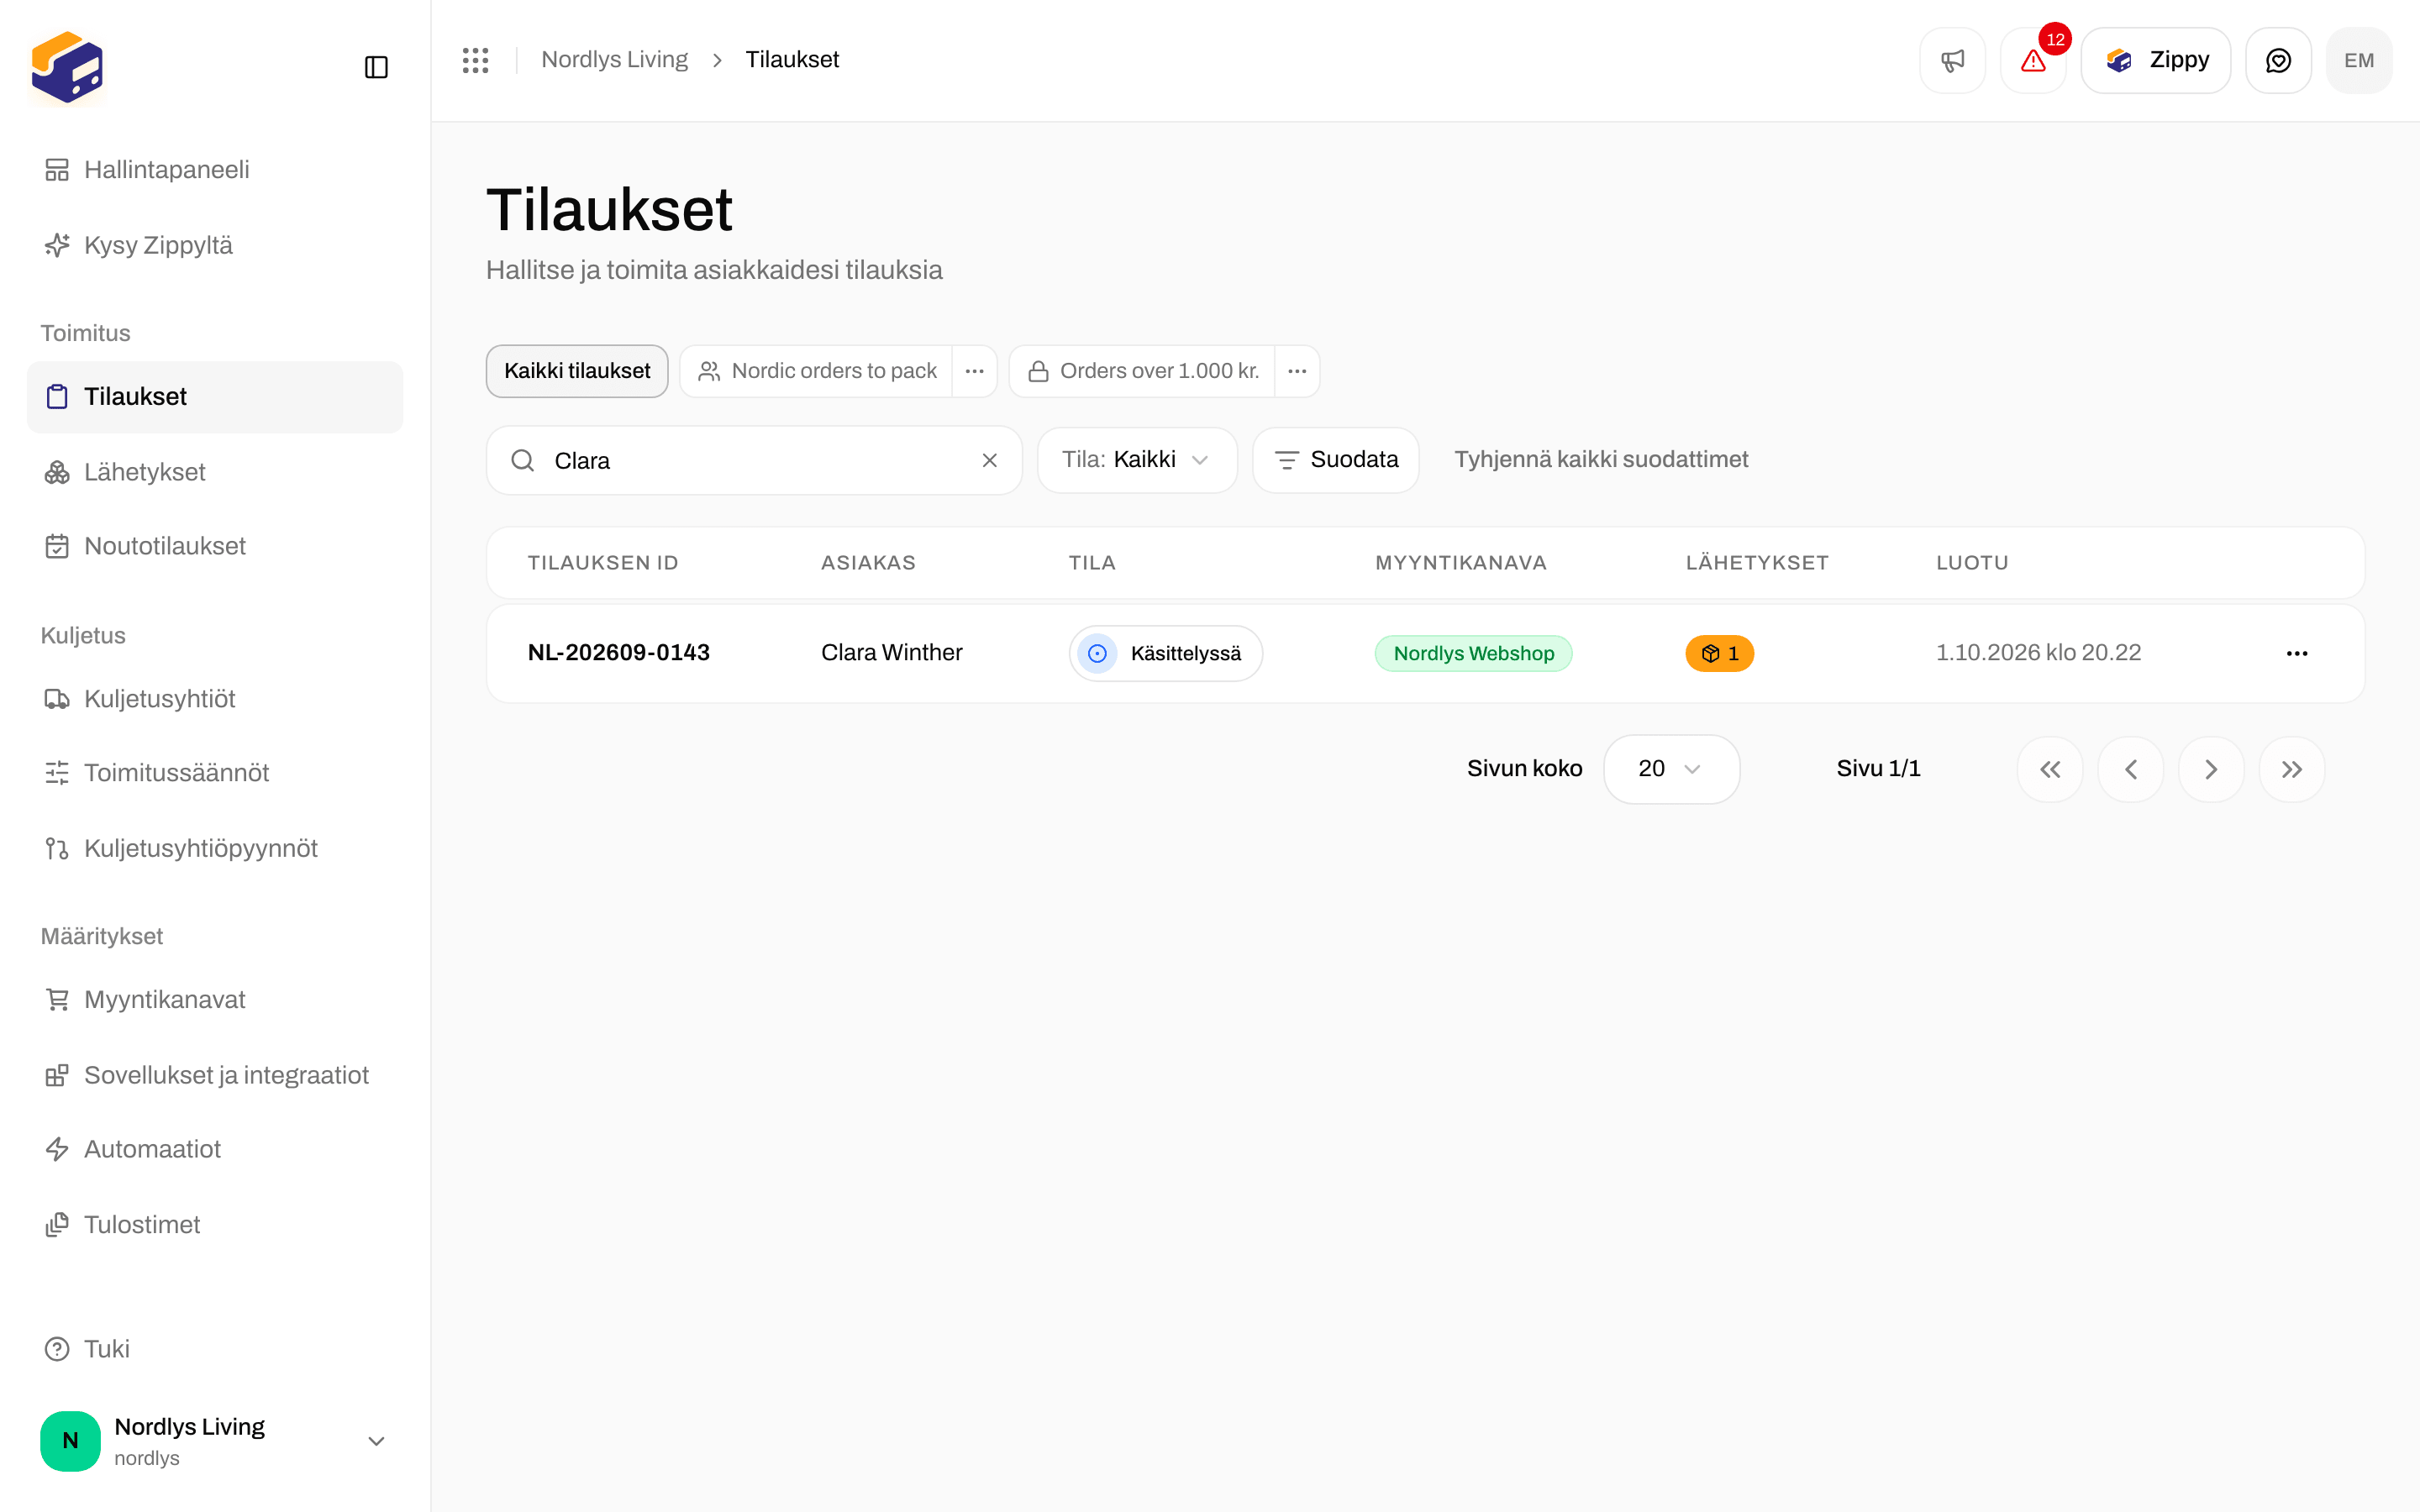This screenshot has width=2420, height=1512.
Task: Open the apps grid launcher
Action: coord(475,60)
